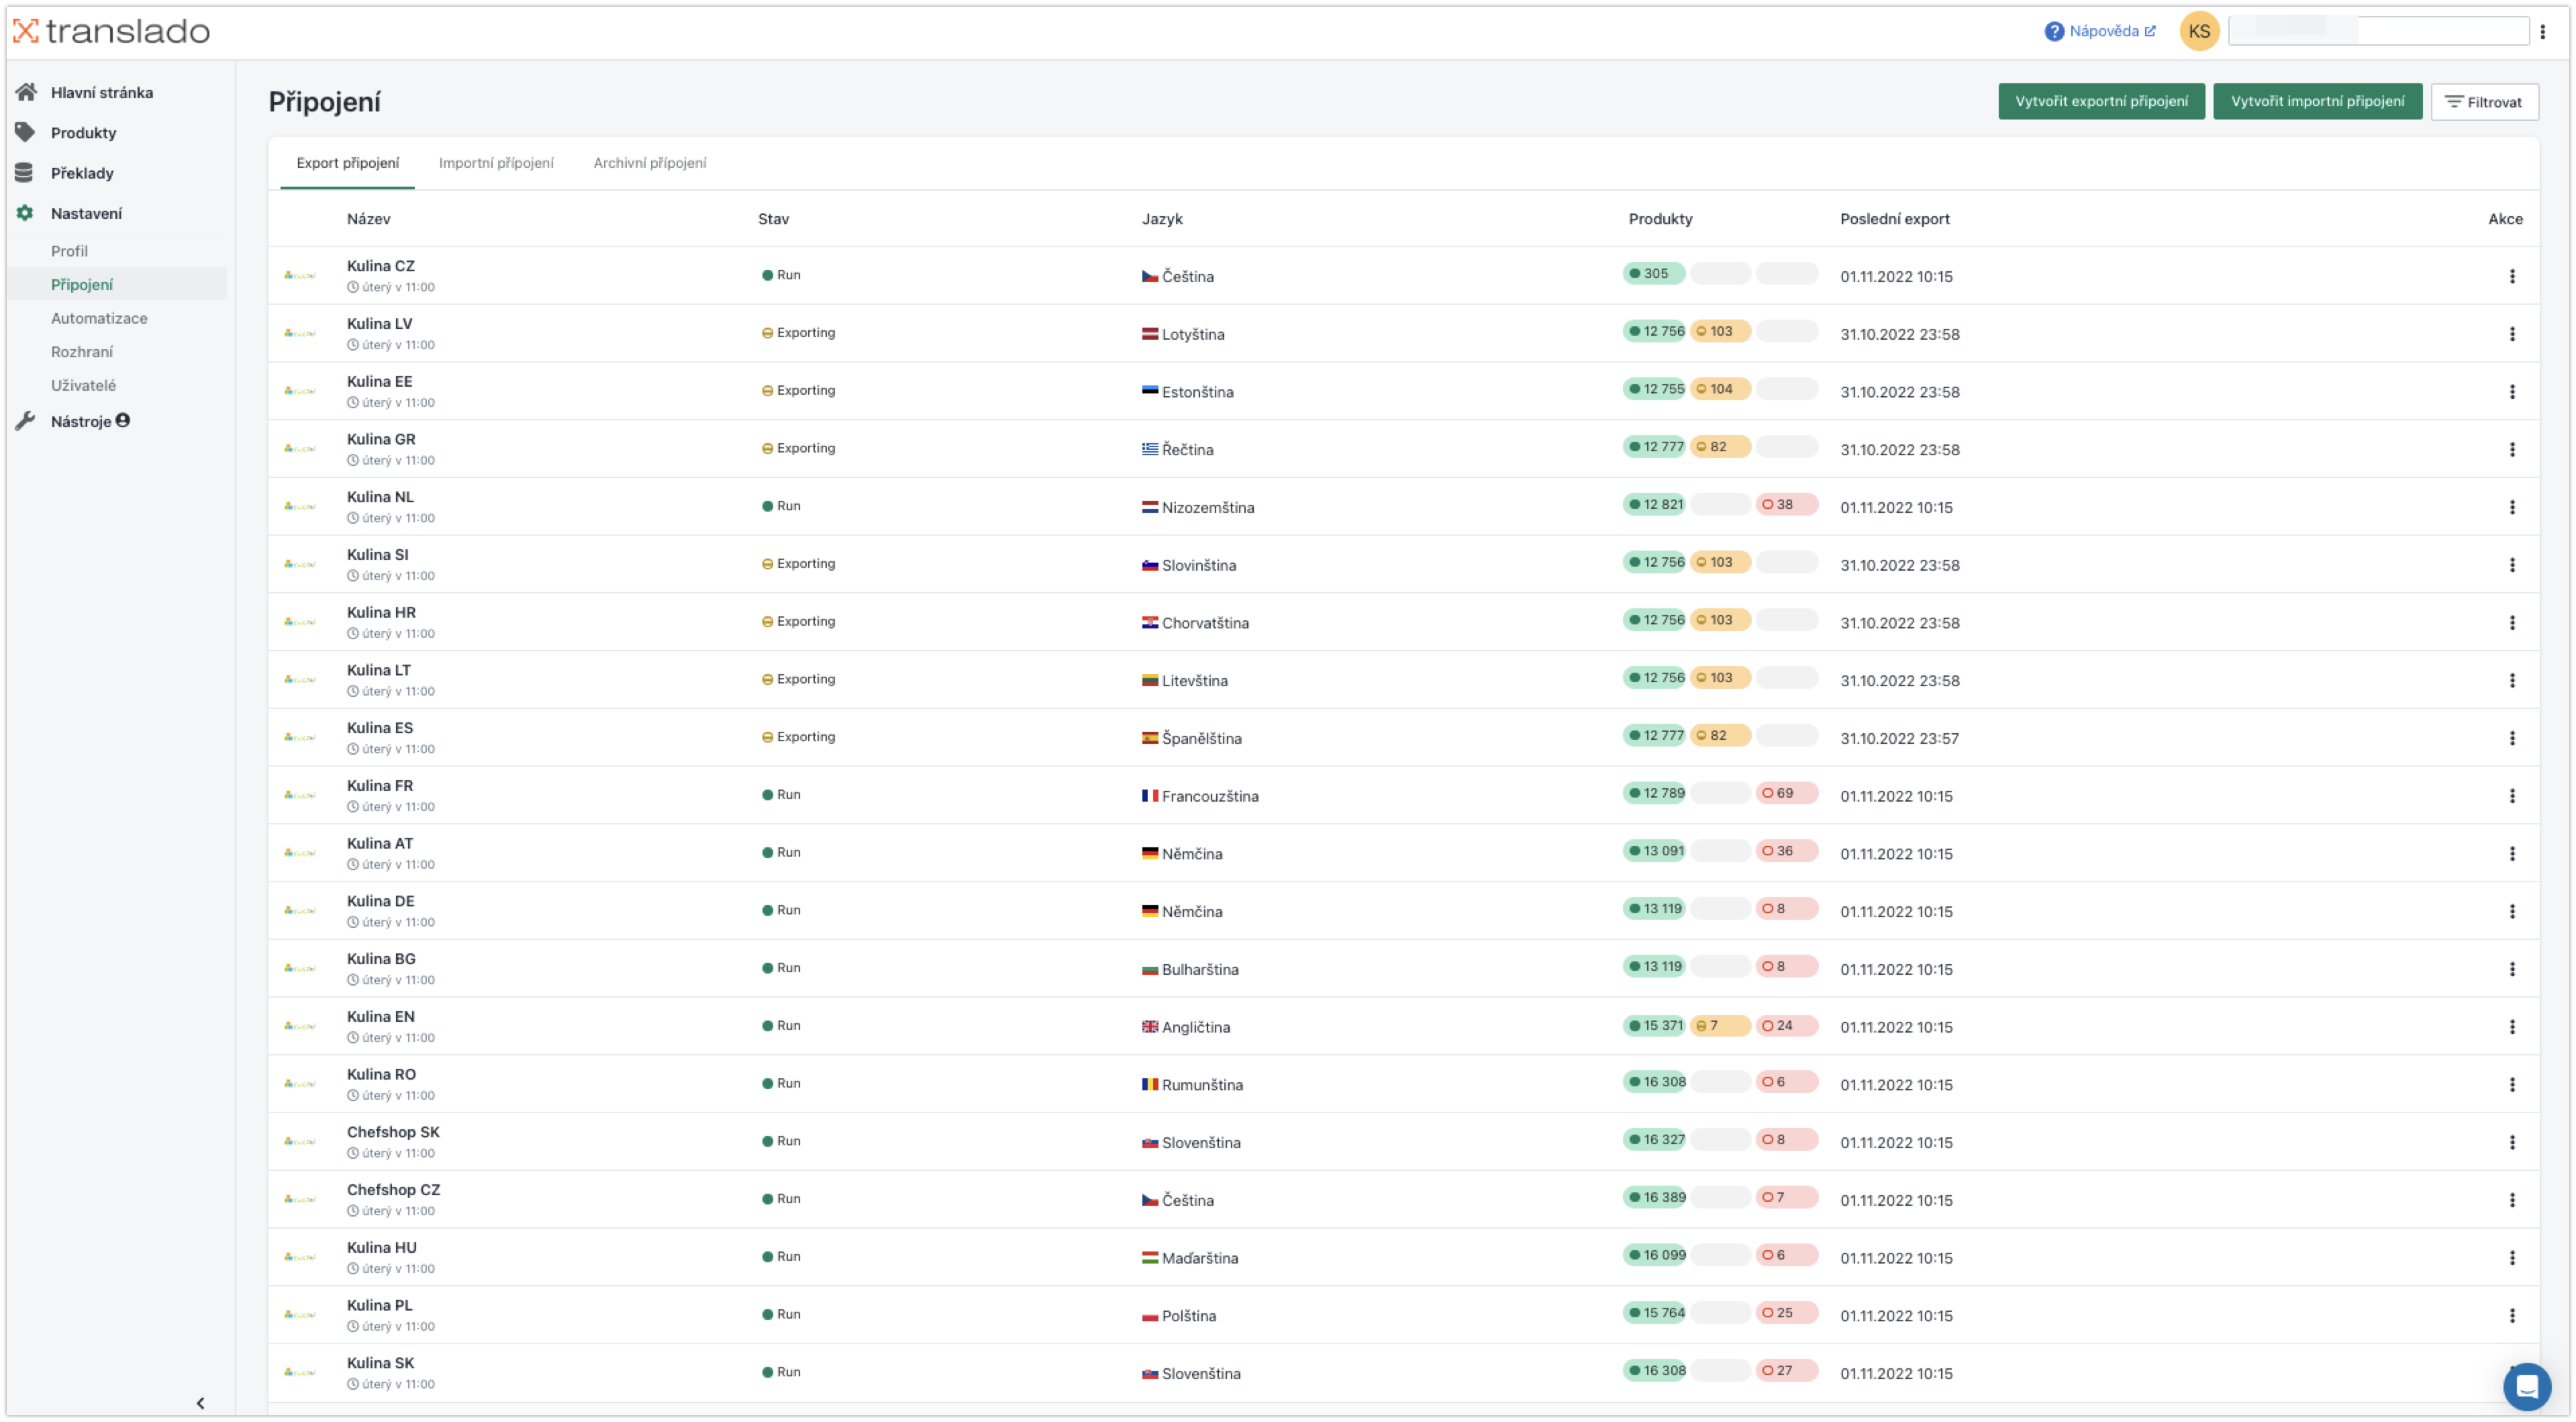Switch to the Importní připojení tab
The height and width of the screenshot is (1422, 2576).
pos(496,163)
